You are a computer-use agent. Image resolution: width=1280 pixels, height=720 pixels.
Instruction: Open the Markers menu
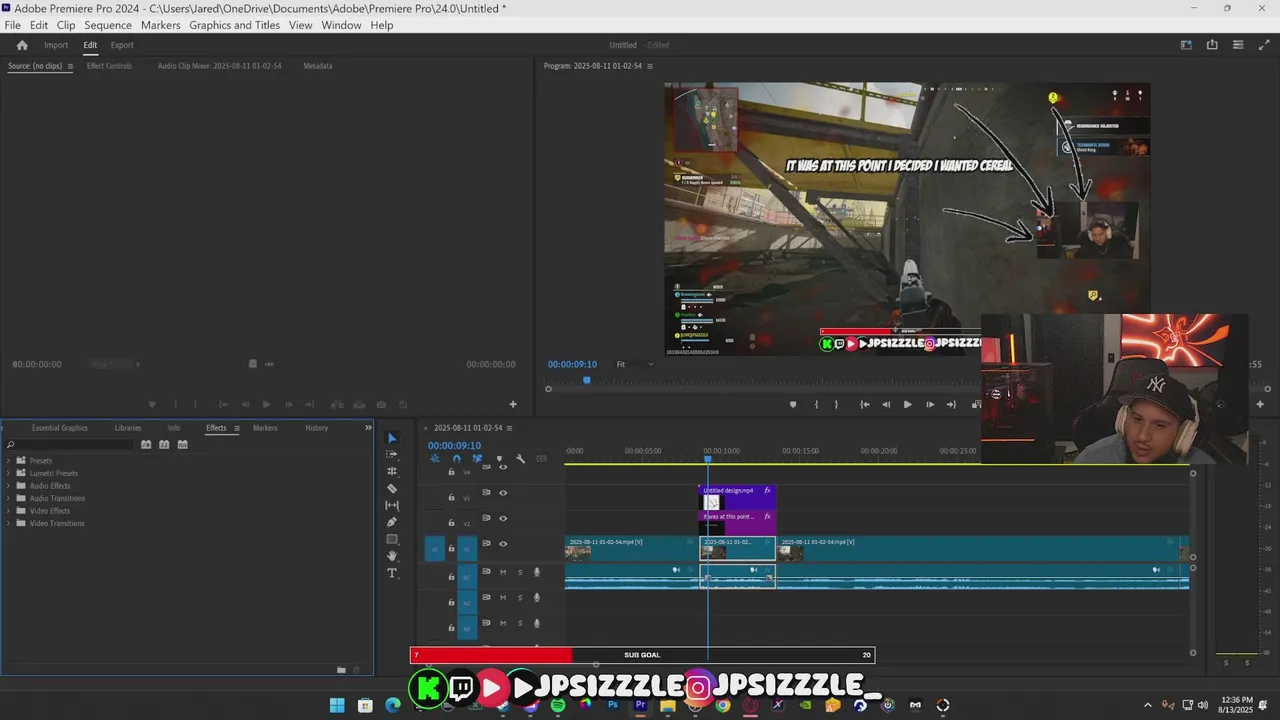(x=160, y=25)
